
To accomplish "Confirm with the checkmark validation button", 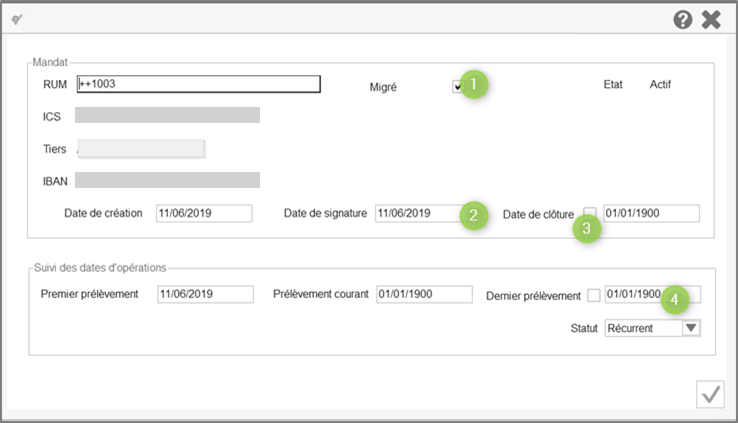I will point(710,395).
